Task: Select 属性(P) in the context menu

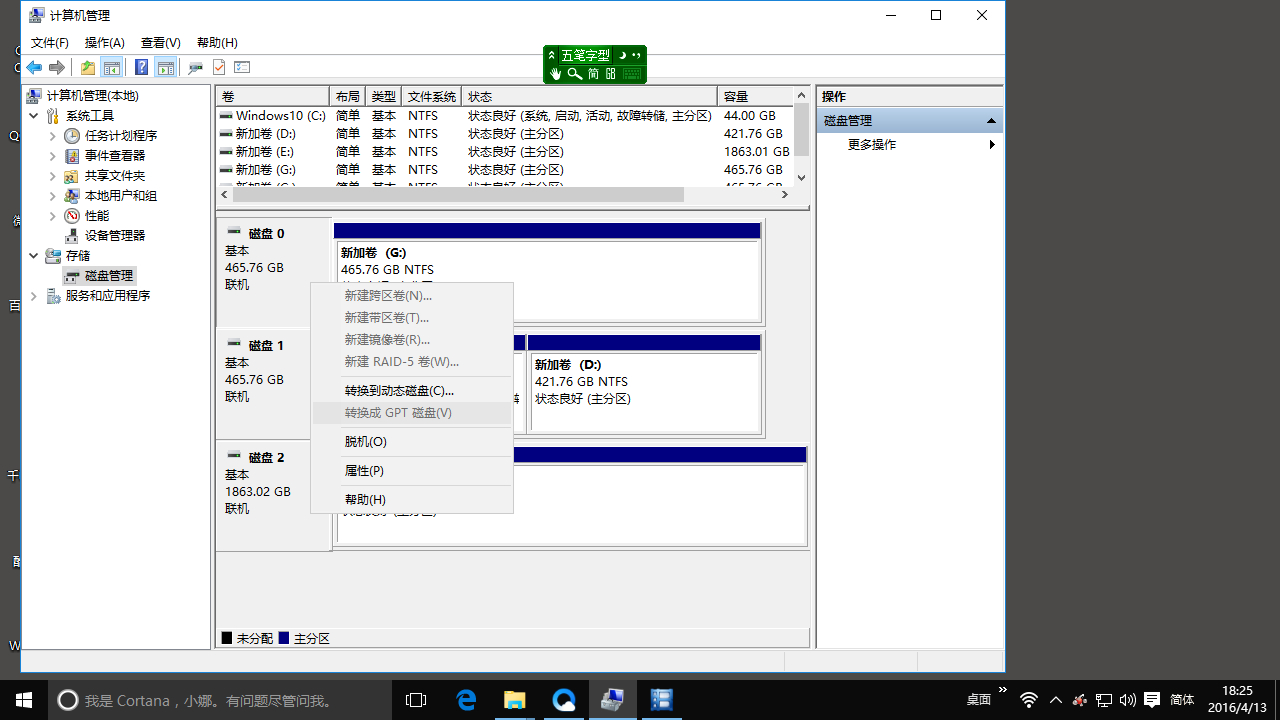Action: pyautogui.click(x=412, y=471)
